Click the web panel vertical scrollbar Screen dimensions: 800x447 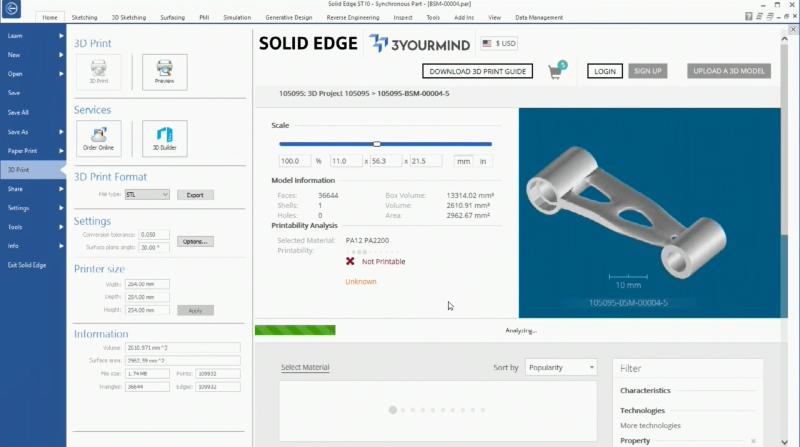click(x=784, y=140)
